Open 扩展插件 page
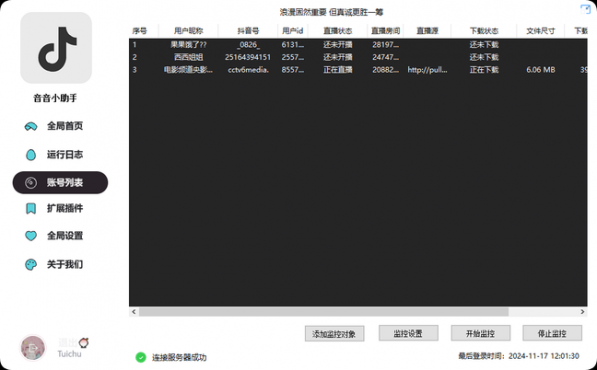Viewport: 597px width, 370px height. [65, 208]
